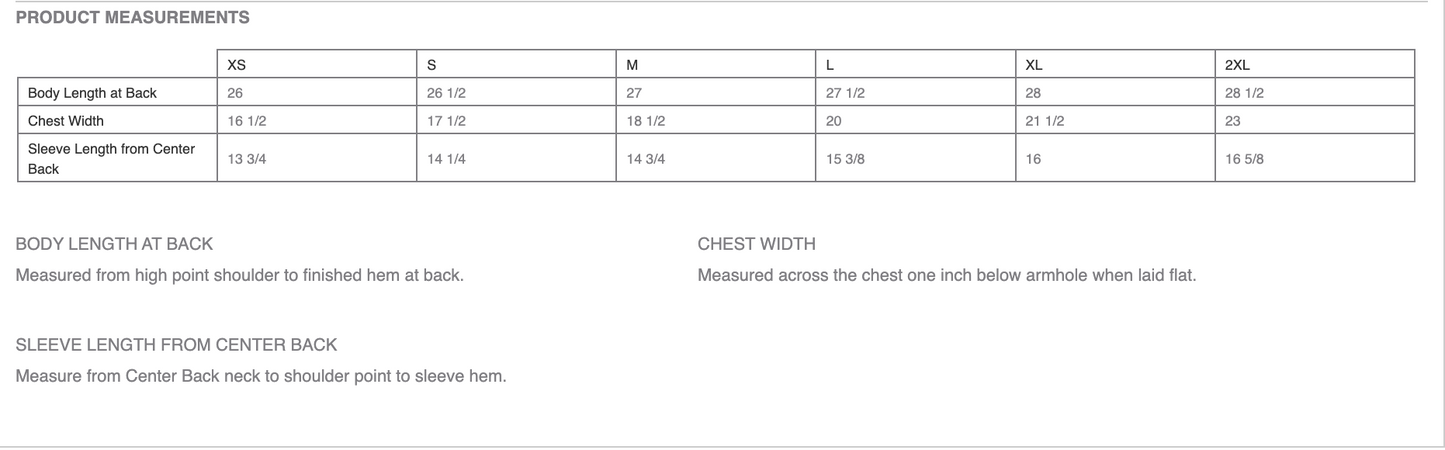This screenshot has width=1445, height=450.
Task: Click the XL body length cell showing 28
Action: (1034, 93)
